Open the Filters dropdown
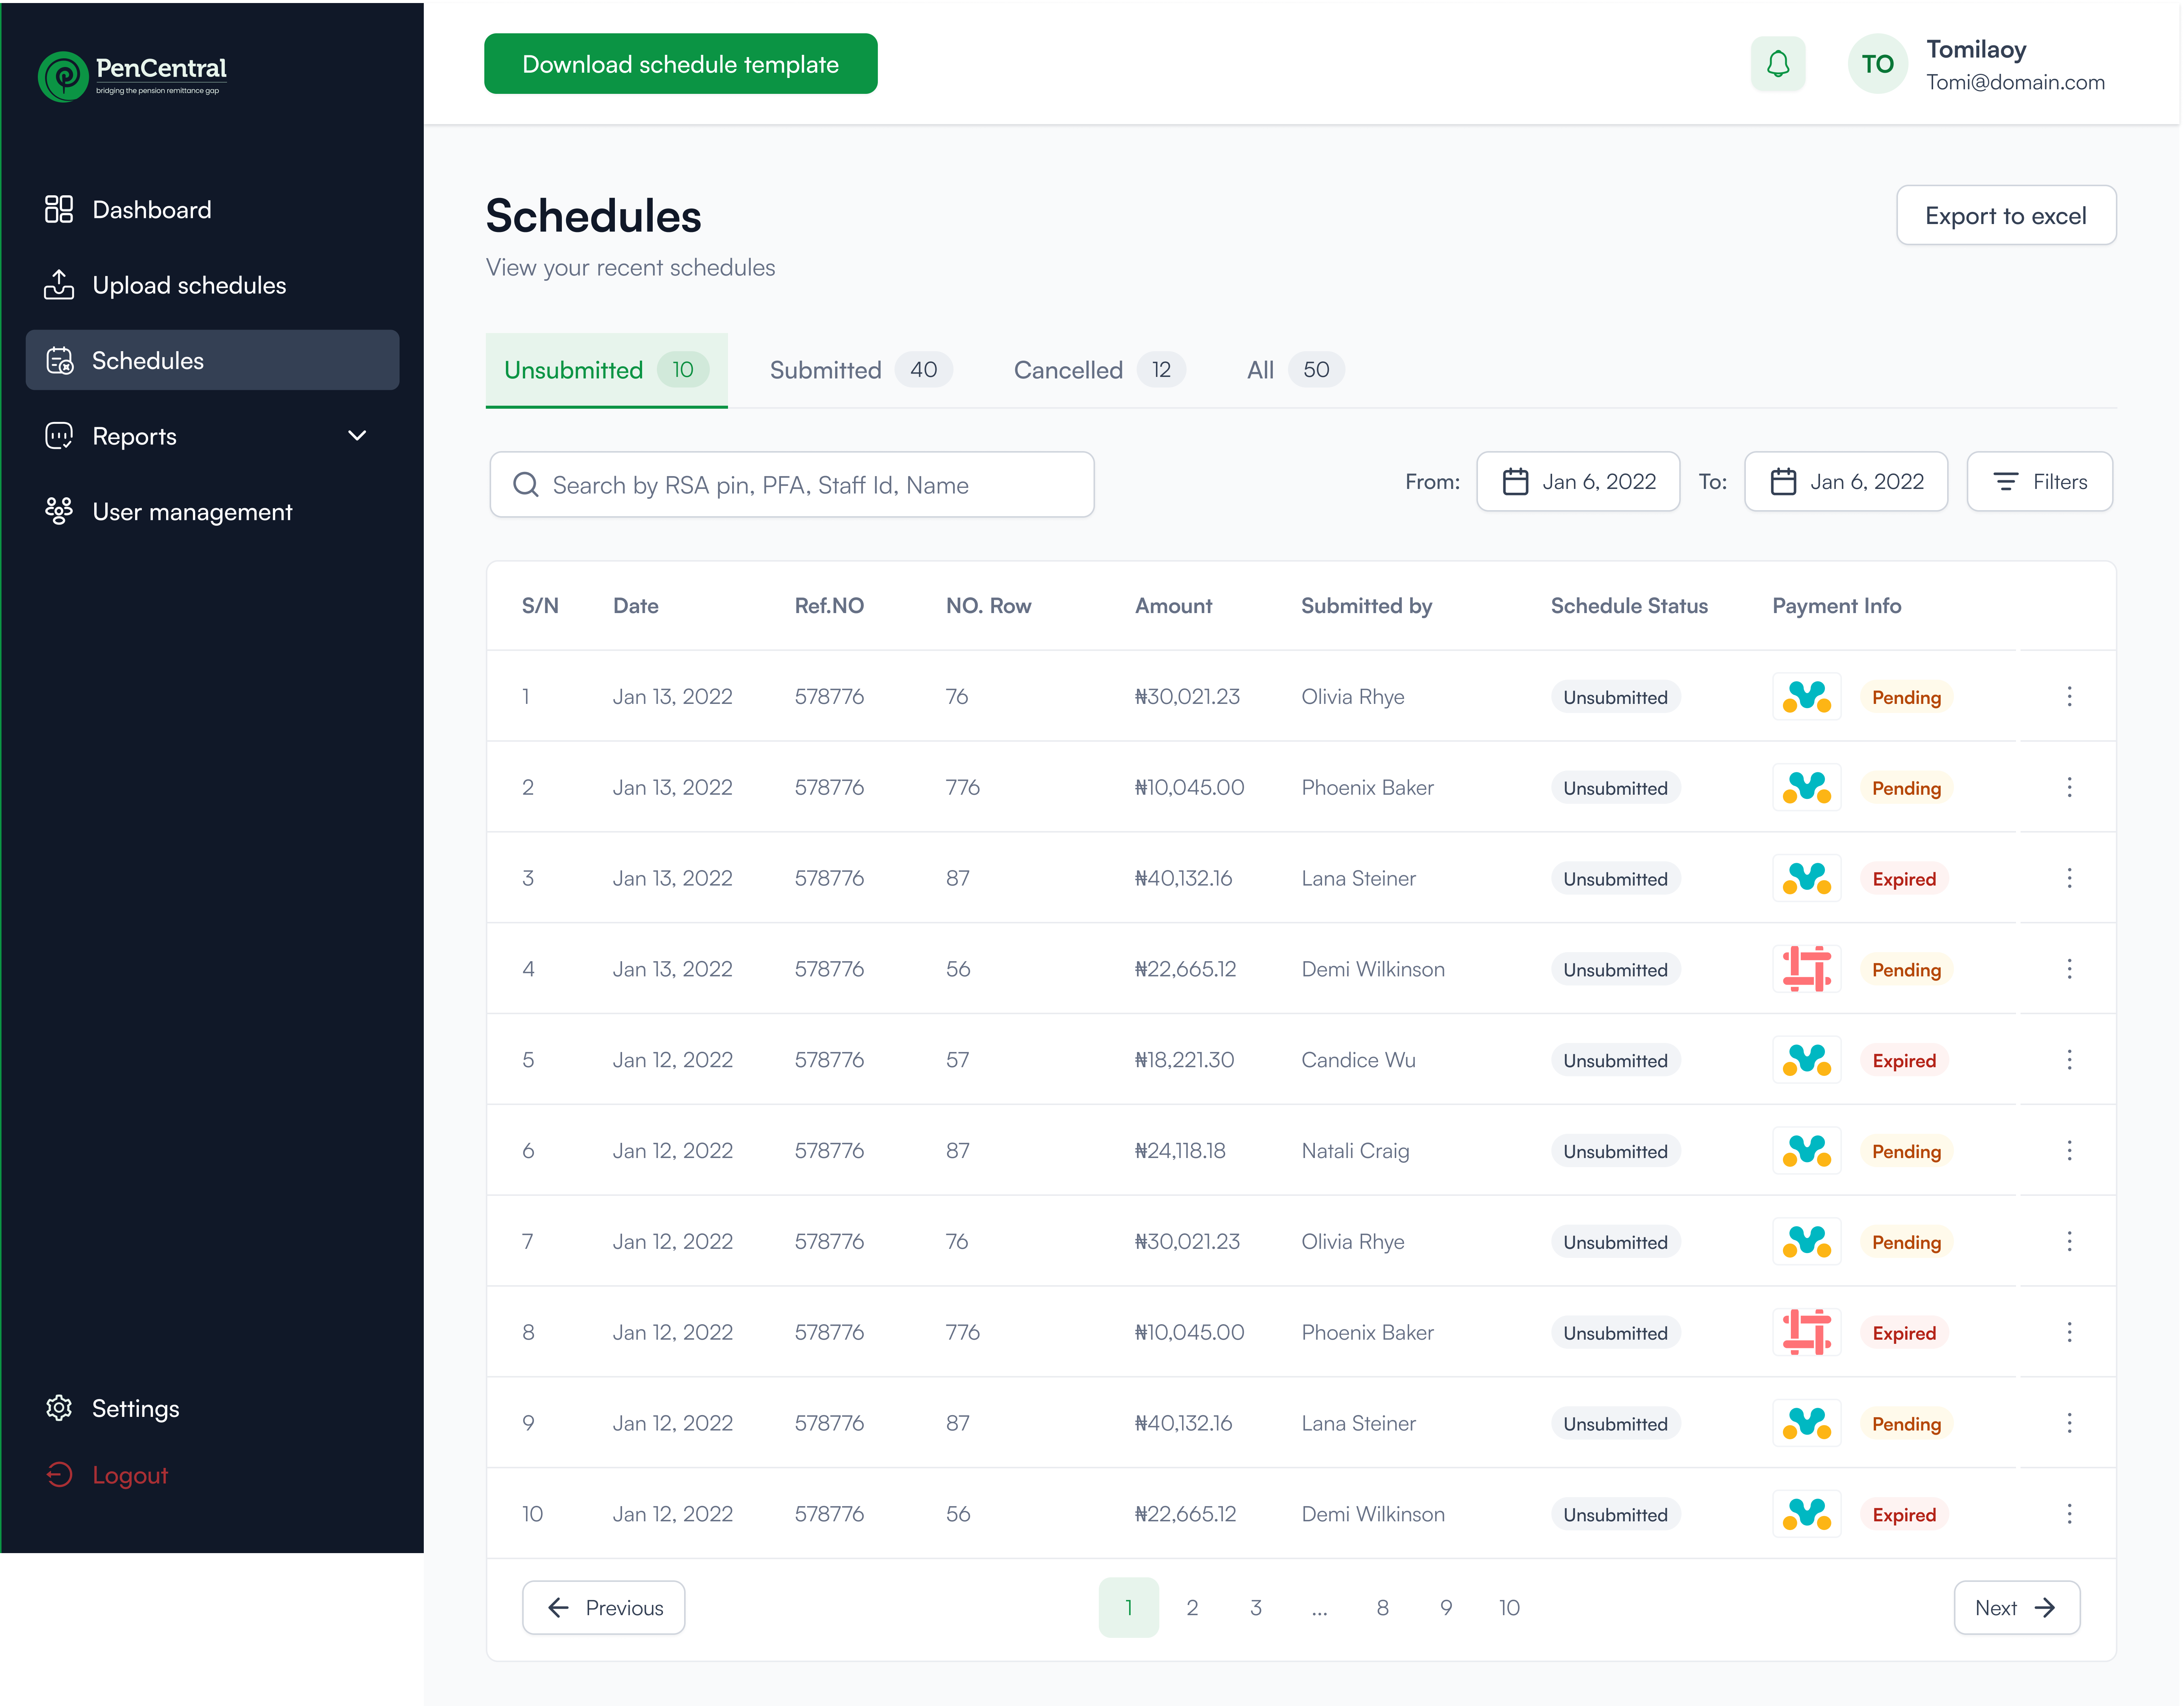 (2039, 482)
